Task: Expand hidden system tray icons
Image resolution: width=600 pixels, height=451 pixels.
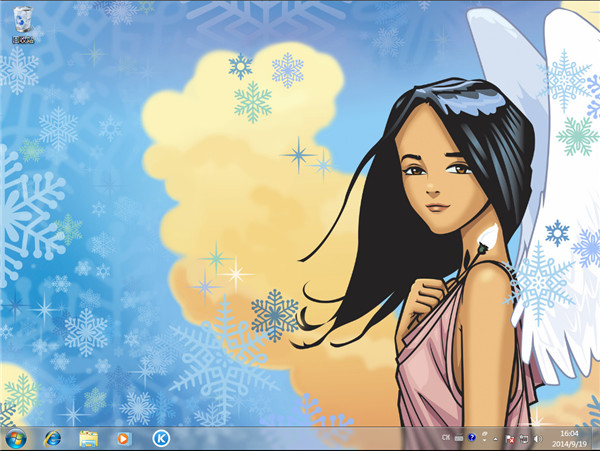Action: tap(496, 438)
